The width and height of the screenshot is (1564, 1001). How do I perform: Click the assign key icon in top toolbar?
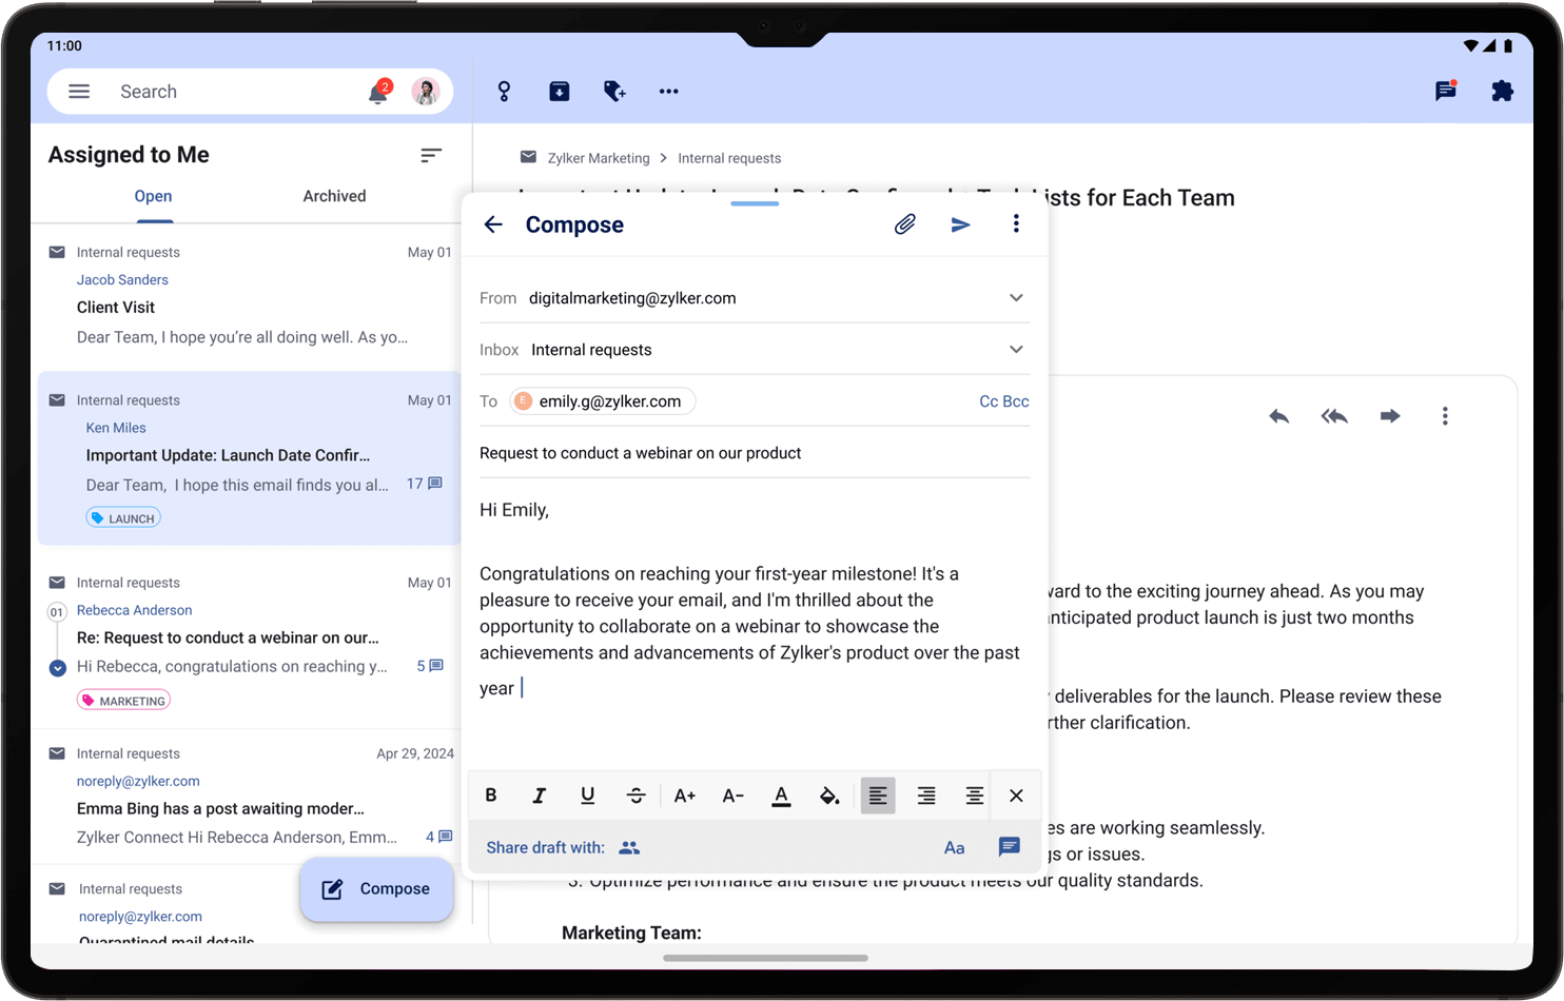click(504, 91)
